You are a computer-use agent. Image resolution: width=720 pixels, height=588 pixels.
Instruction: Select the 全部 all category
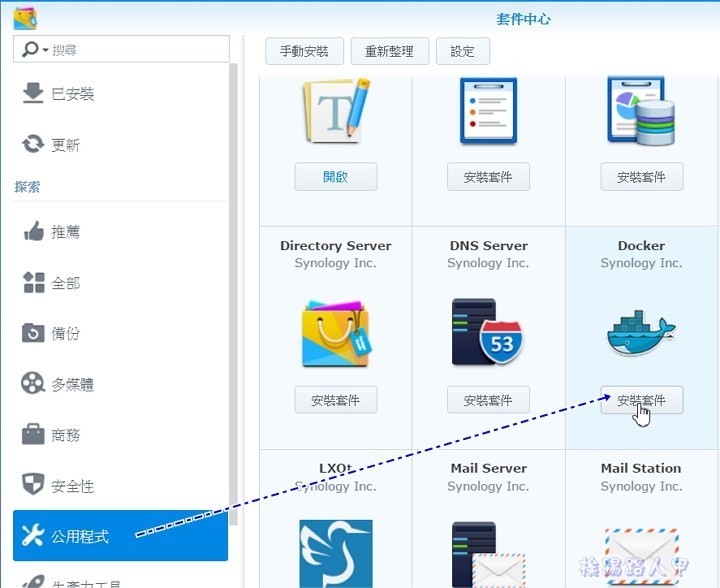pos(121,283)
